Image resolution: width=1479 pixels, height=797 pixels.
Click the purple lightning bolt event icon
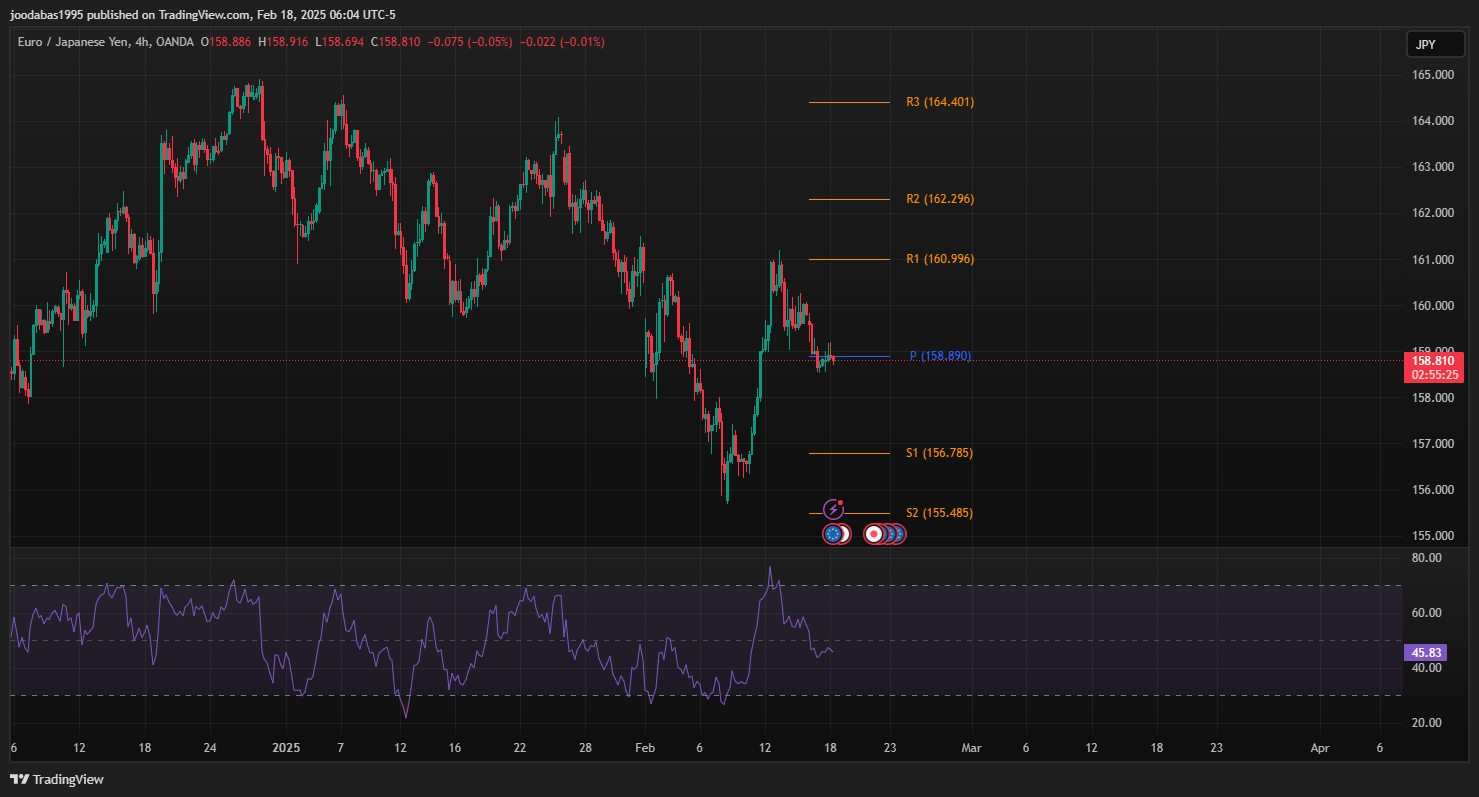(x=833, y=510)
